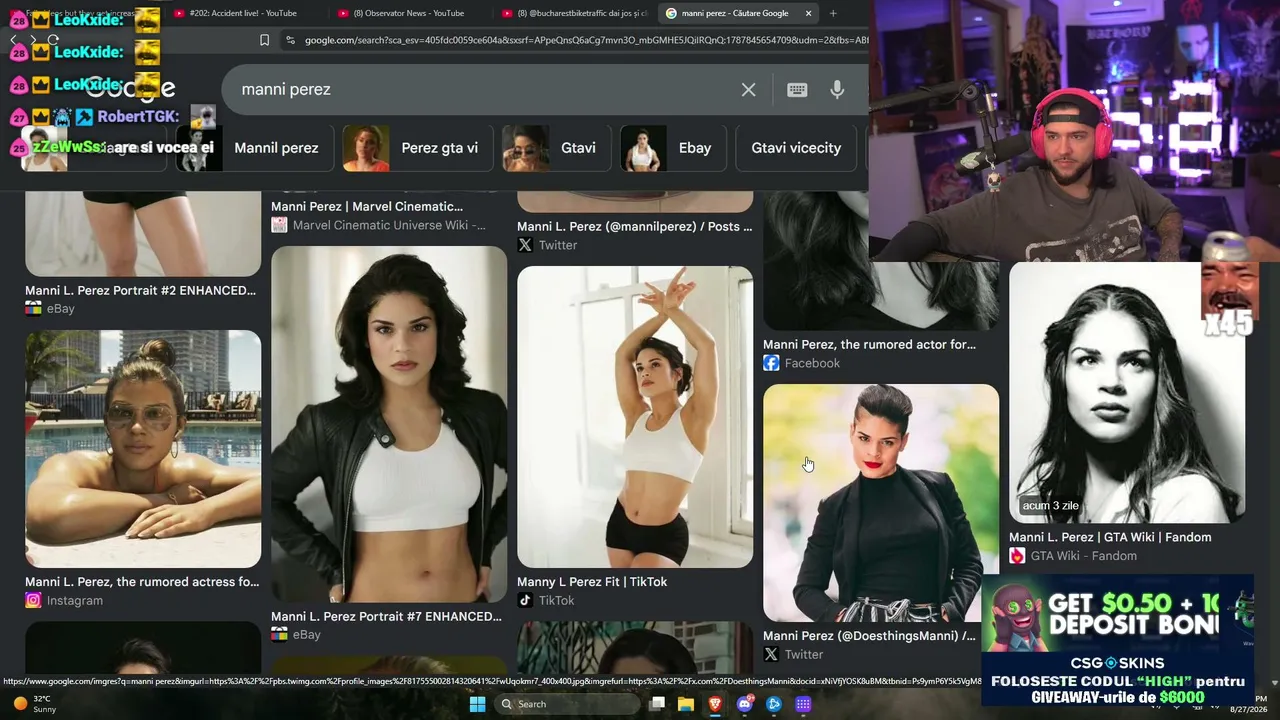Image resolution: width=1280 pixels, height=720 pixels.
Task: Click the 'GTA Wiki - Fandom' source text
Action: click(x=1084, y=556)
